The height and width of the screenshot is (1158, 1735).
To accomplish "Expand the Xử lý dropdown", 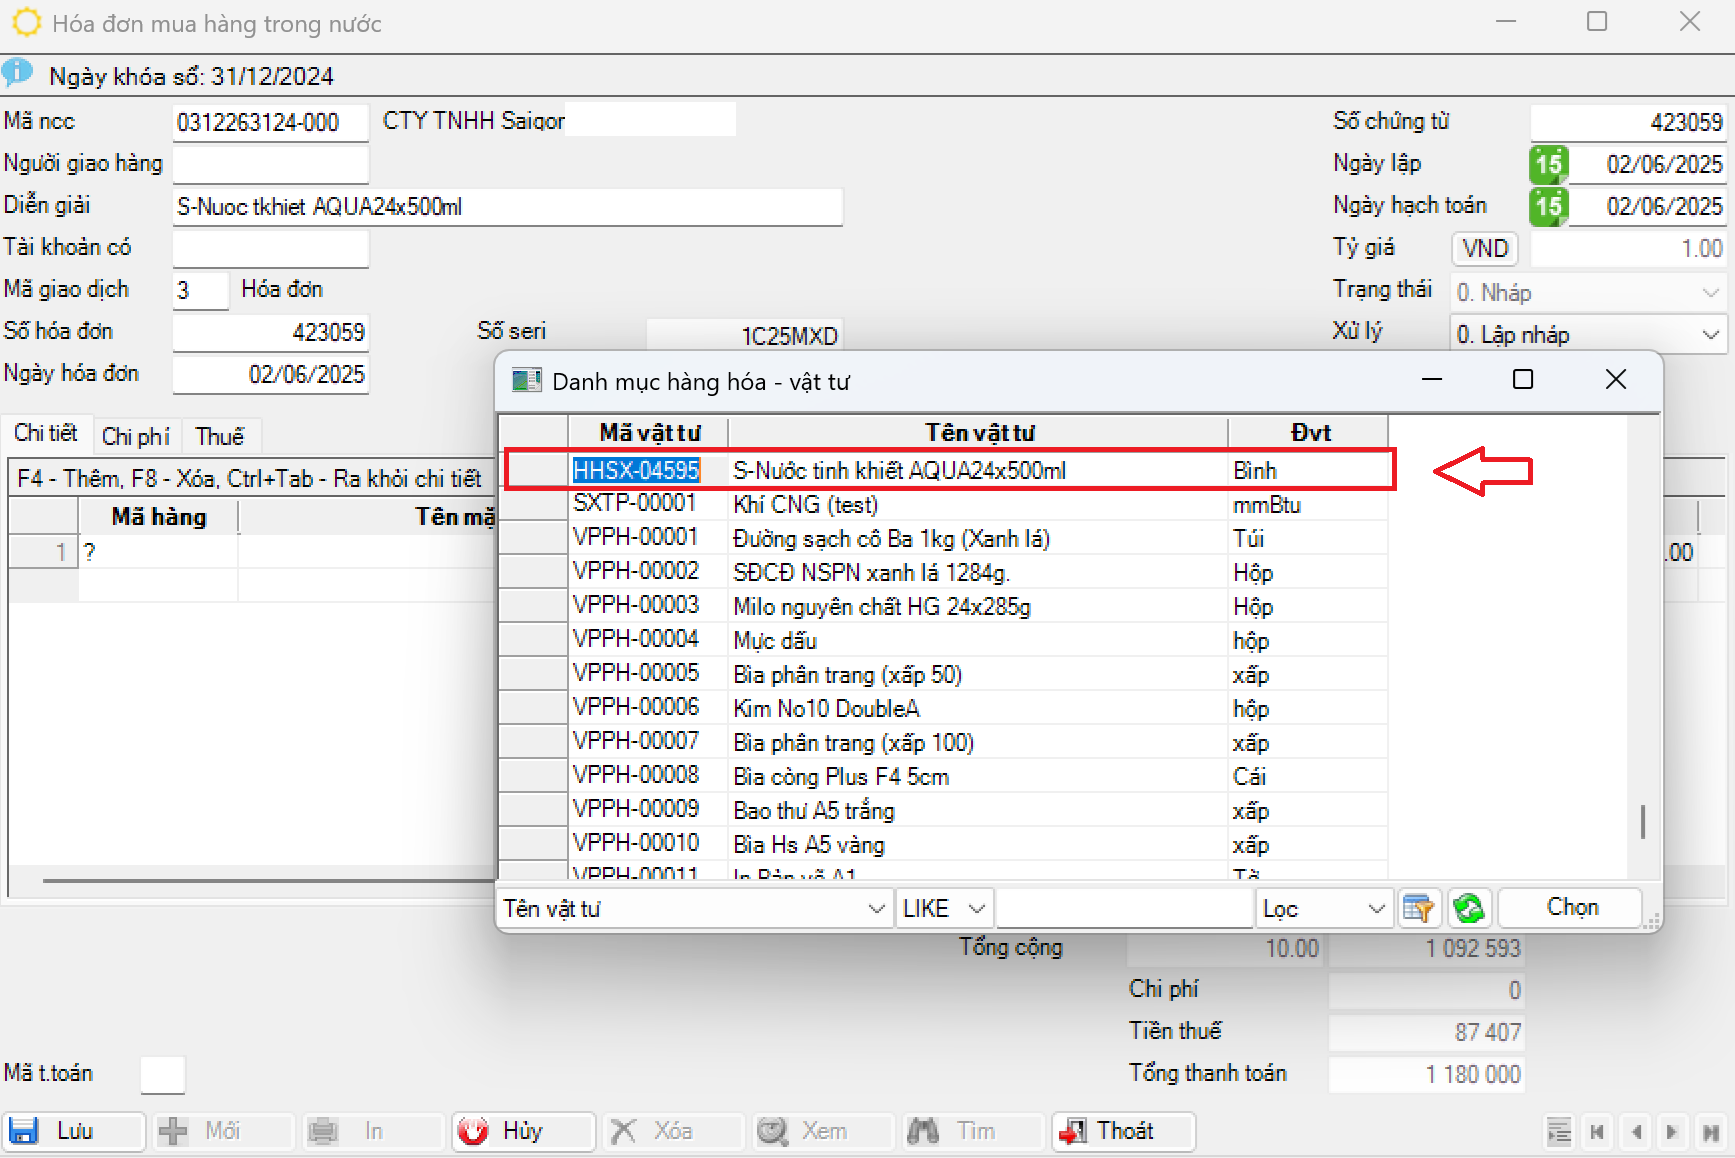I will [x=1710, y=334].
